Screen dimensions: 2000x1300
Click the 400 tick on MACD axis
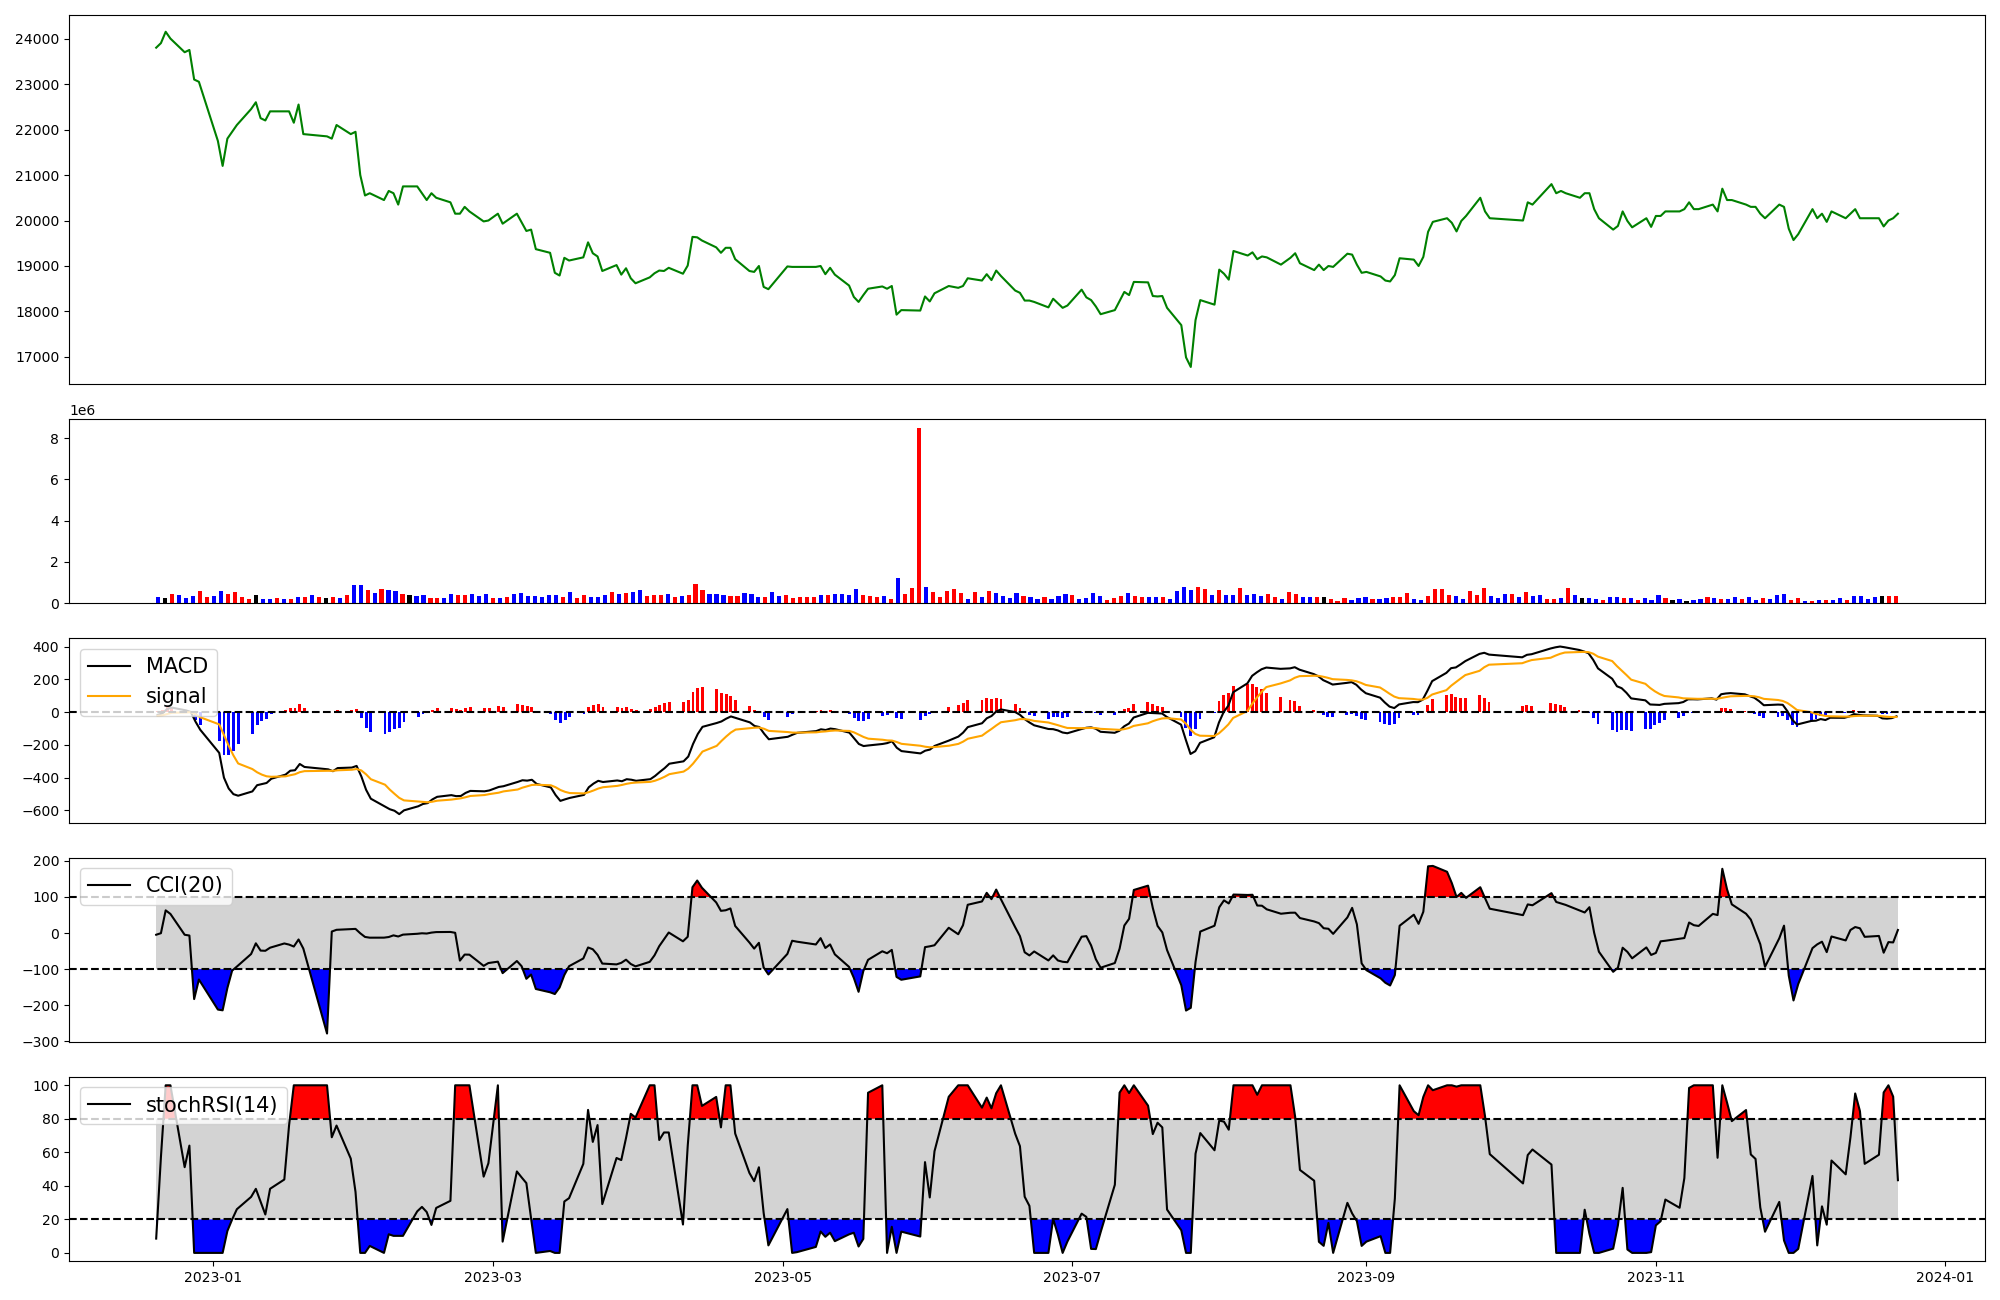[47, 647]
